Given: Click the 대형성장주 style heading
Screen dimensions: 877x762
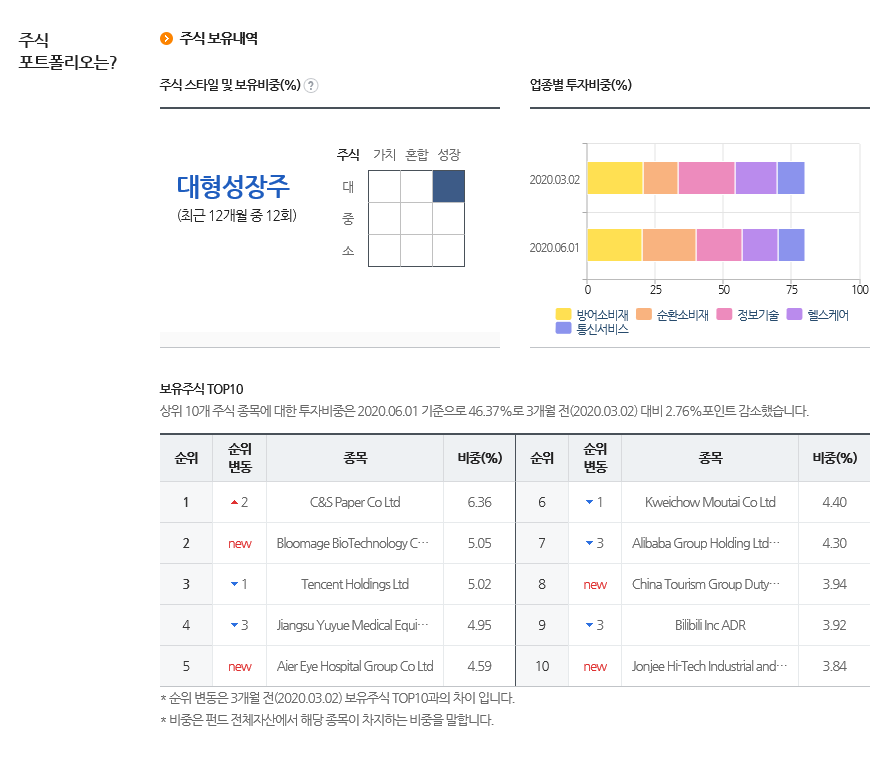Looking at the screenshot, I should [x=233, y=187].
